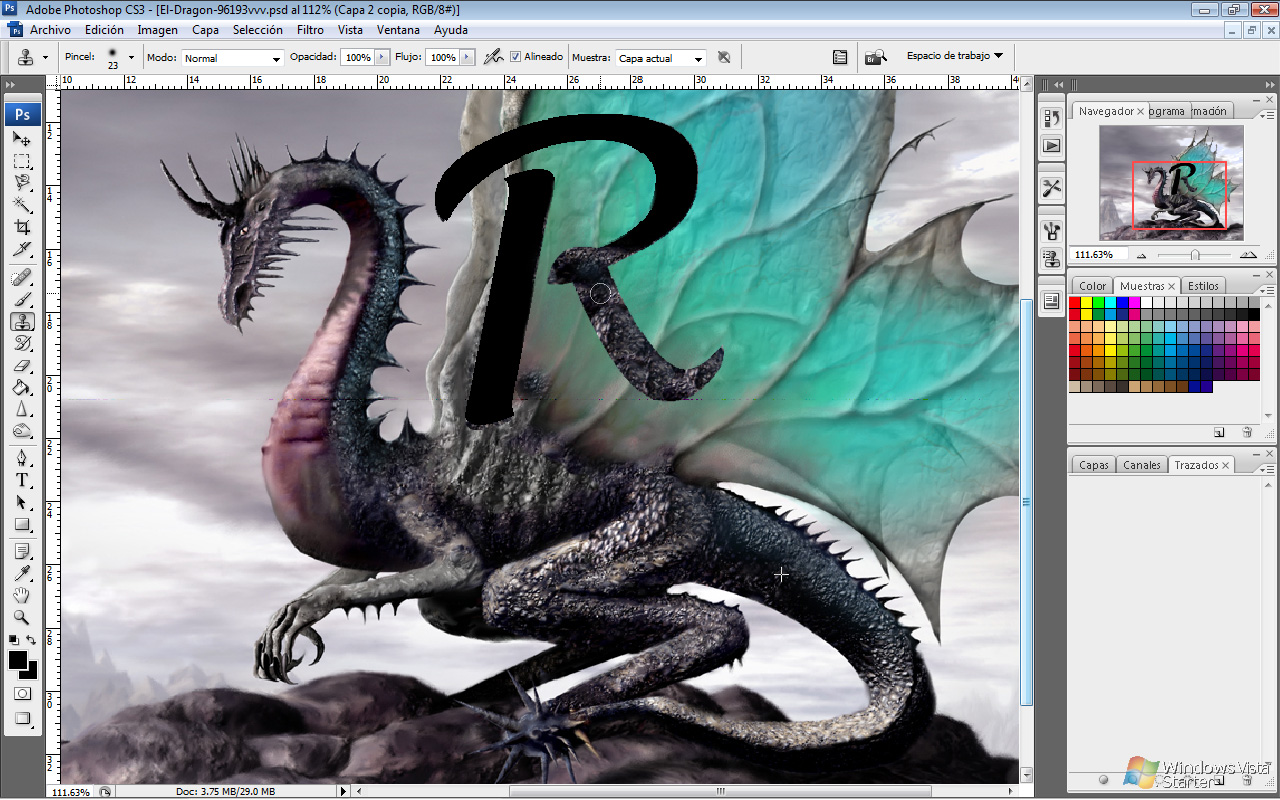Select the Zoom tool
The image size is (1280, 800).
pos(22,618)
